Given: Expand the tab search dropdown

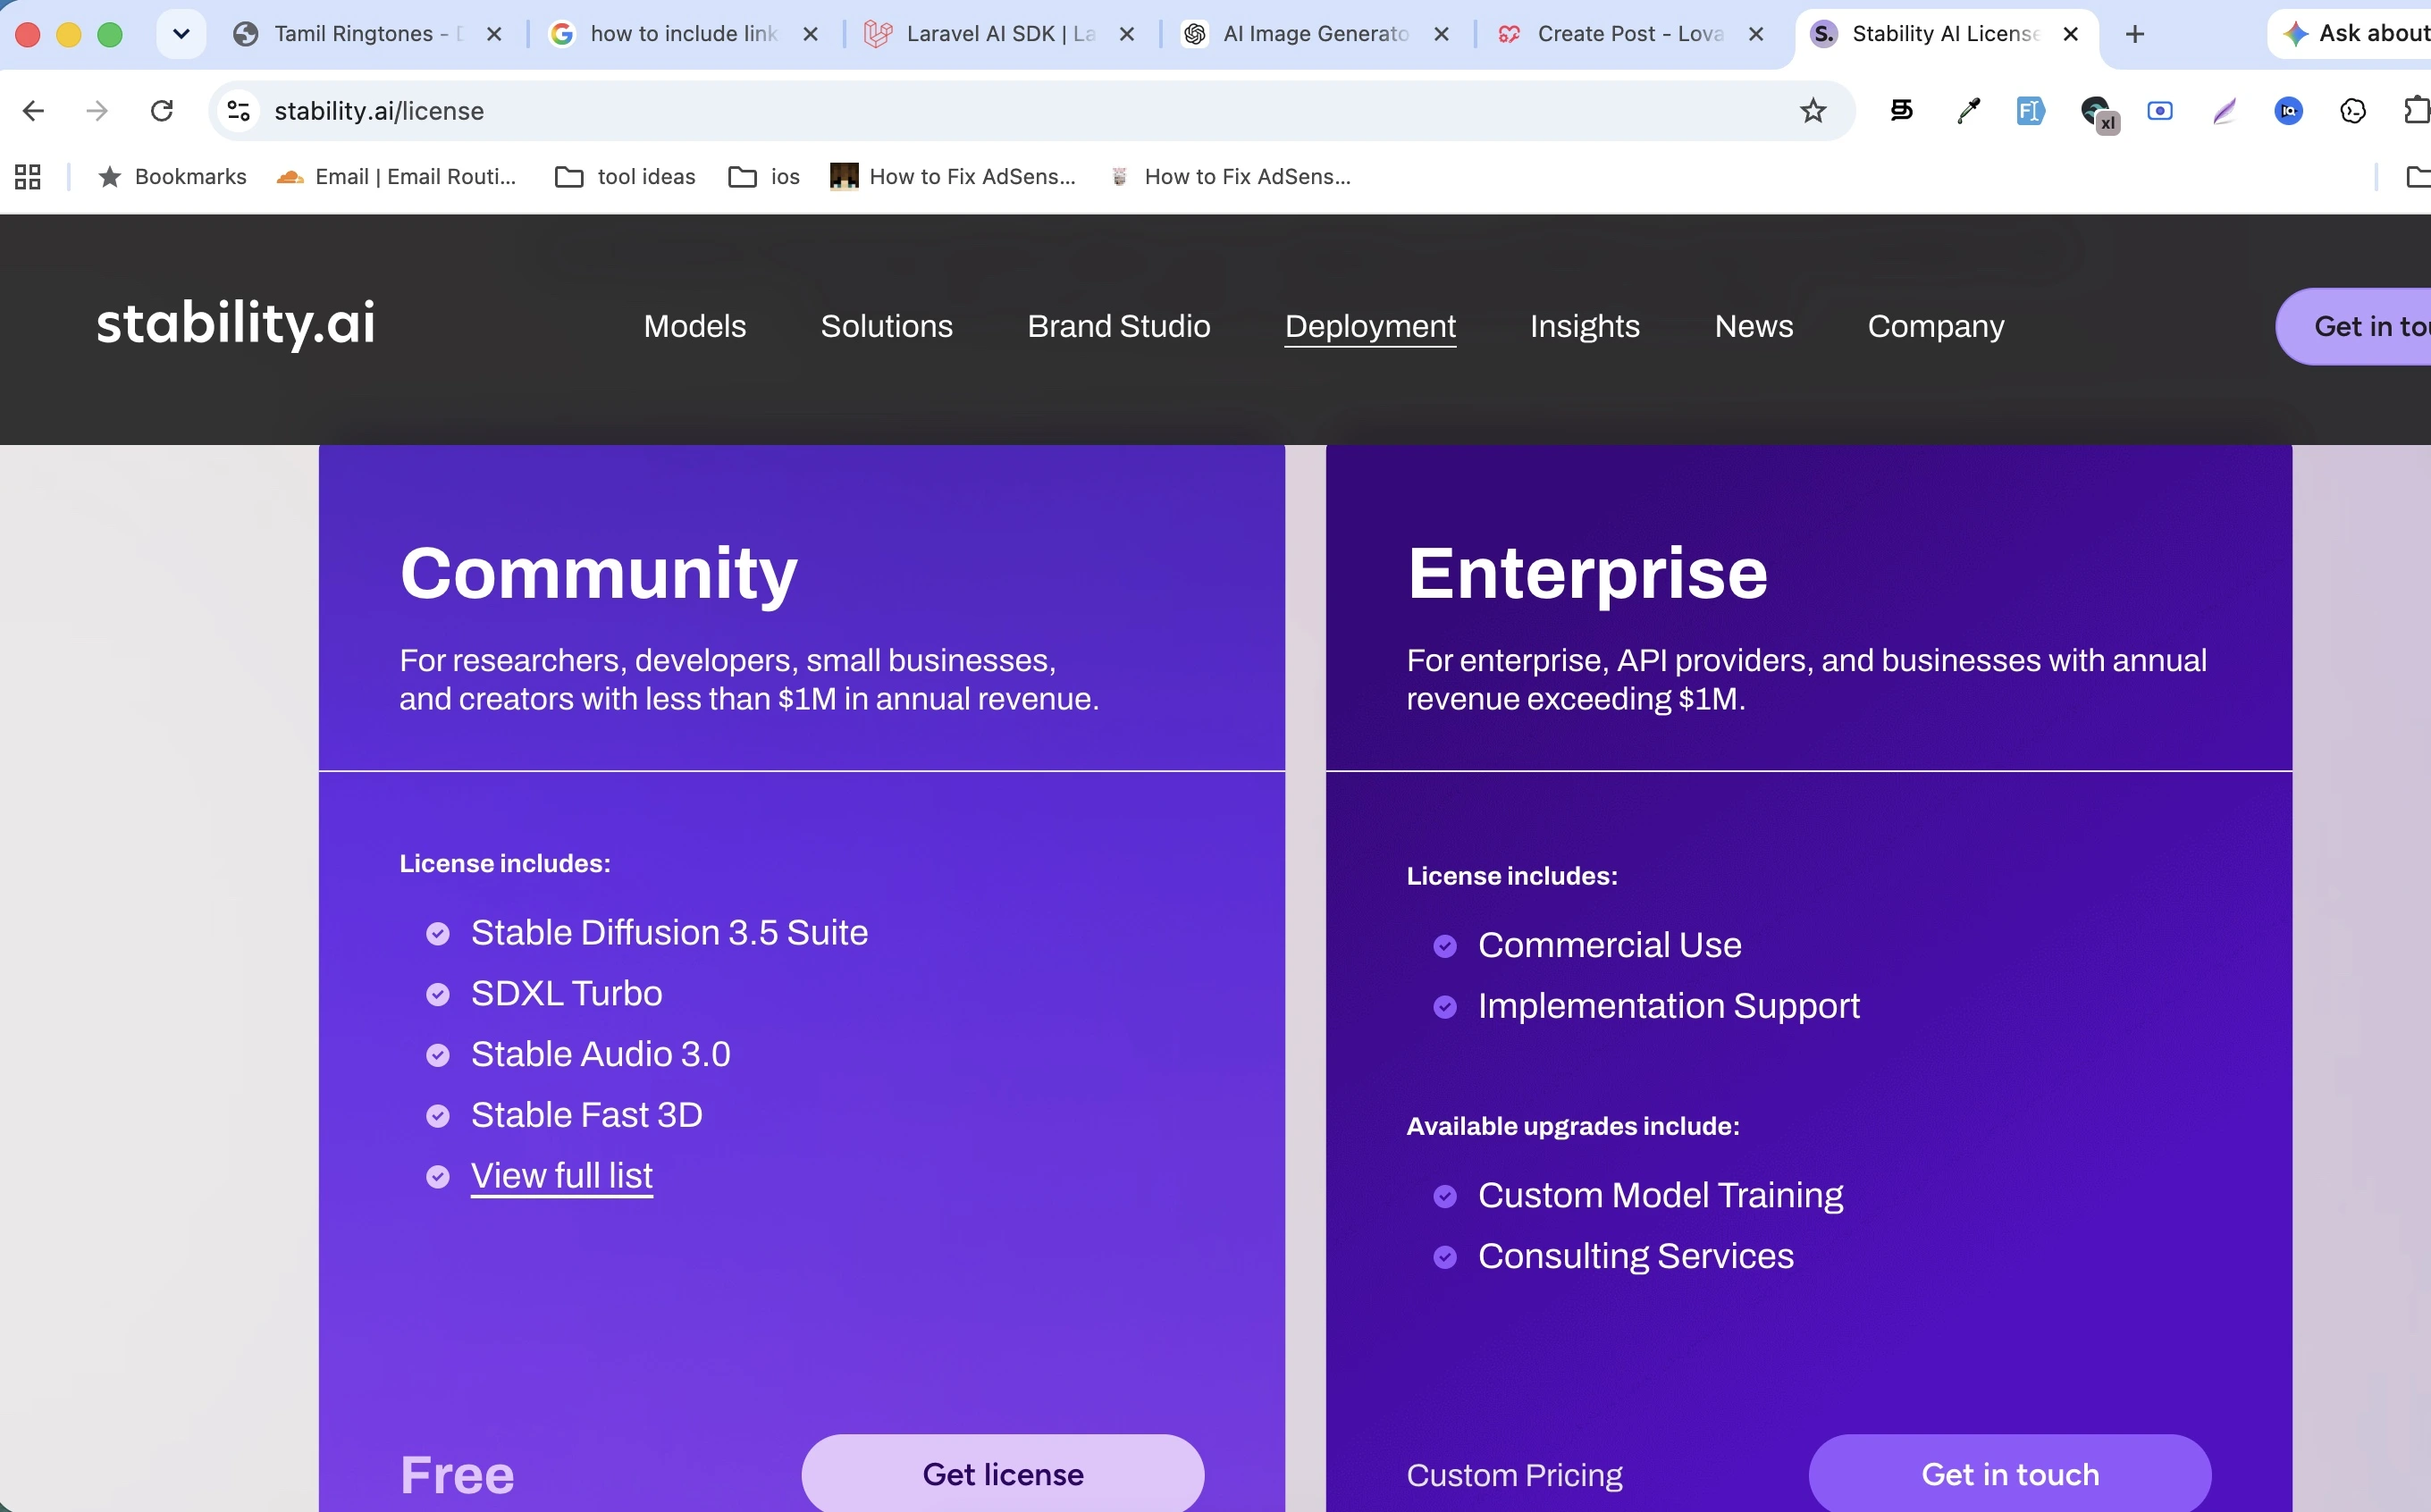Looking at the screenshot, I should 181,34.
